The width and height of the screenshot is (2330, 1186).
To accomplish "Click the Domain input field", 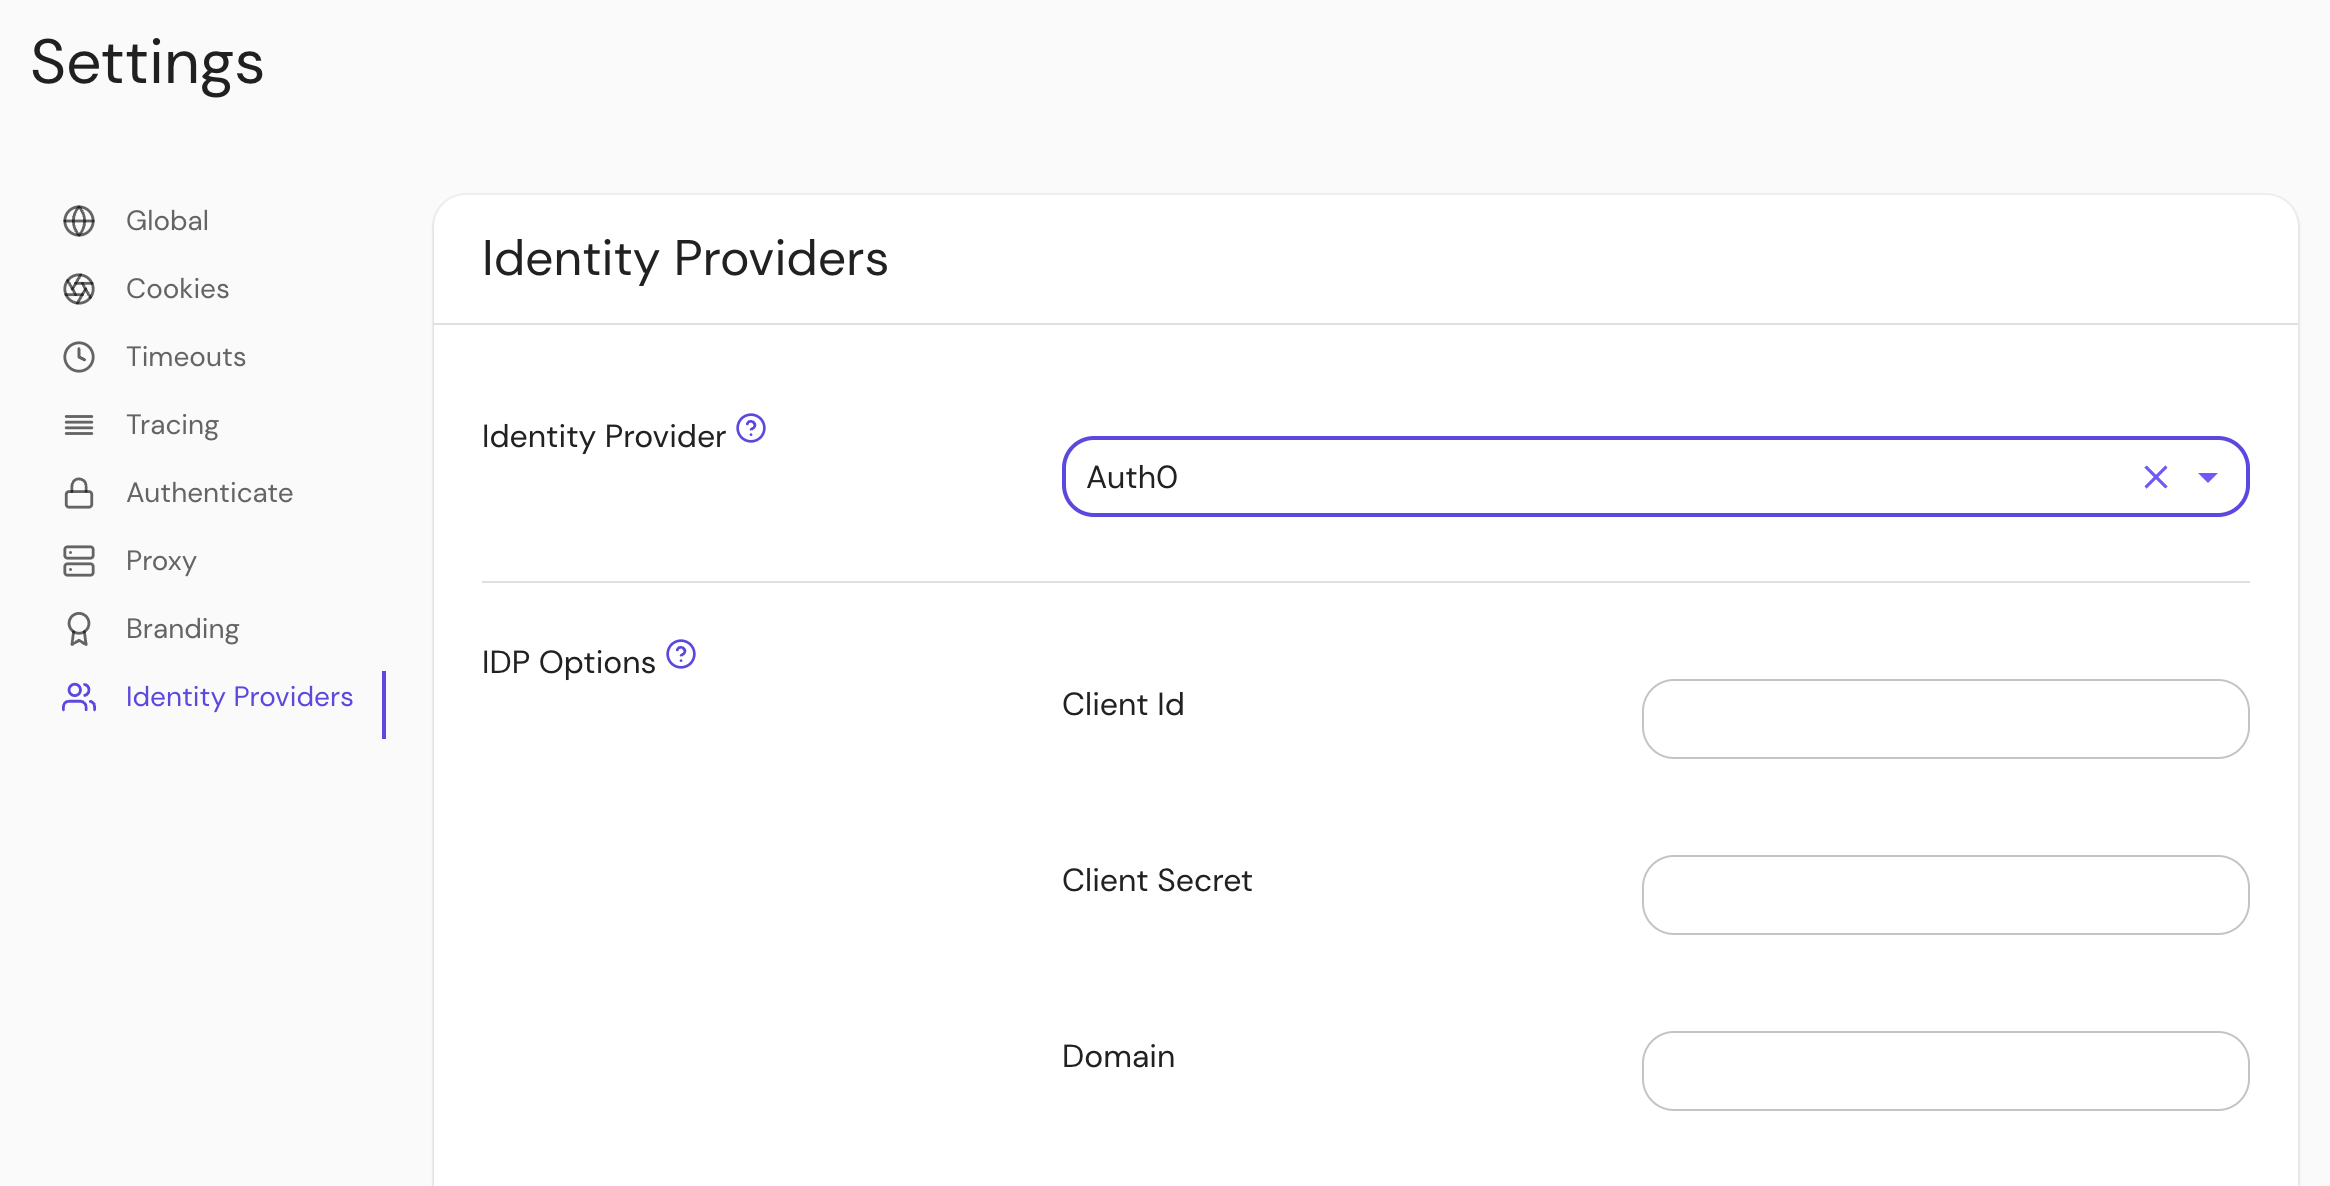I will tap(1944, 1070).
